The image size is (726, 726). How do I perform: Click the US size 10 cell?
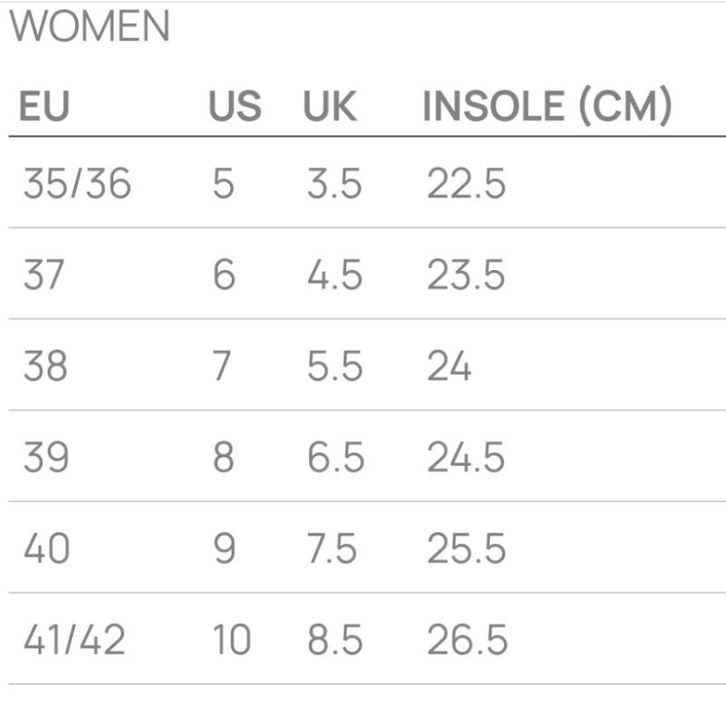pyautogui.click(x=231, y=640)
